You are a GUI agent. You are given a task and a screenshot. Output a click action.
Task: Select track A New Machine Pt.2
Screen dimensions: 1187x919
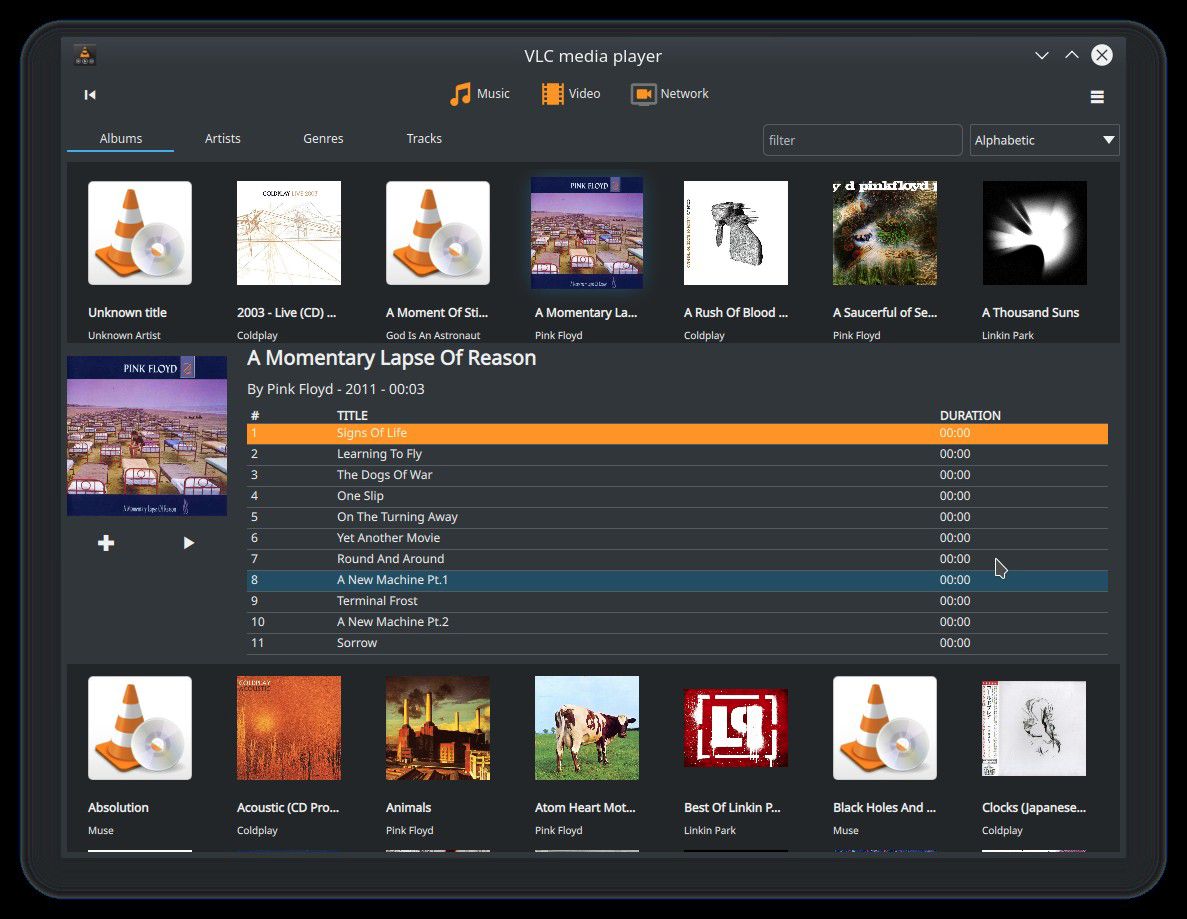coord(677,621)
